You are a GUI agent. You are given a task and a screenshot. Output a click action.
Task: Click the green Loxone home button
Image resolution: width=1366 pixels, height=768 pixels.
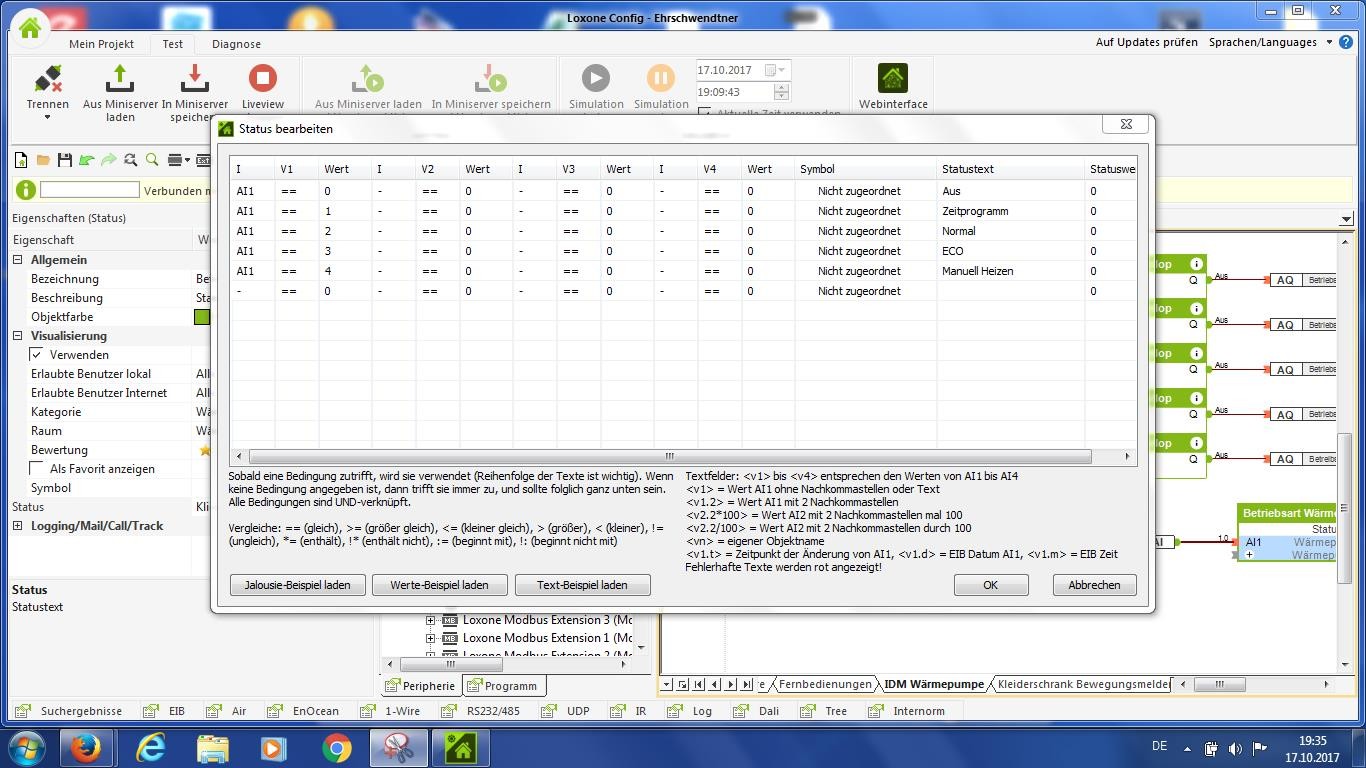pyautogui.click(x=30, y=28)
